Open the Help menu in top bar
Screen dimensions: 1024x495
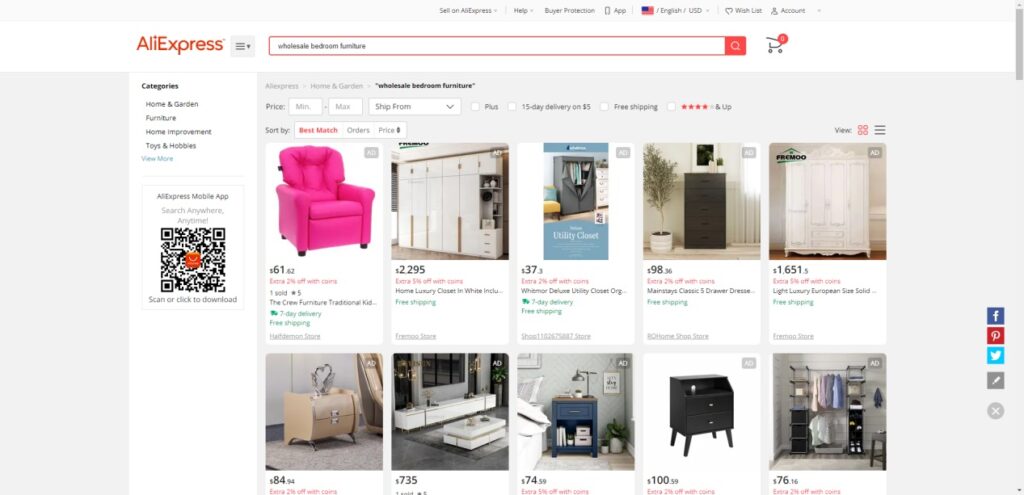point(523,10)
